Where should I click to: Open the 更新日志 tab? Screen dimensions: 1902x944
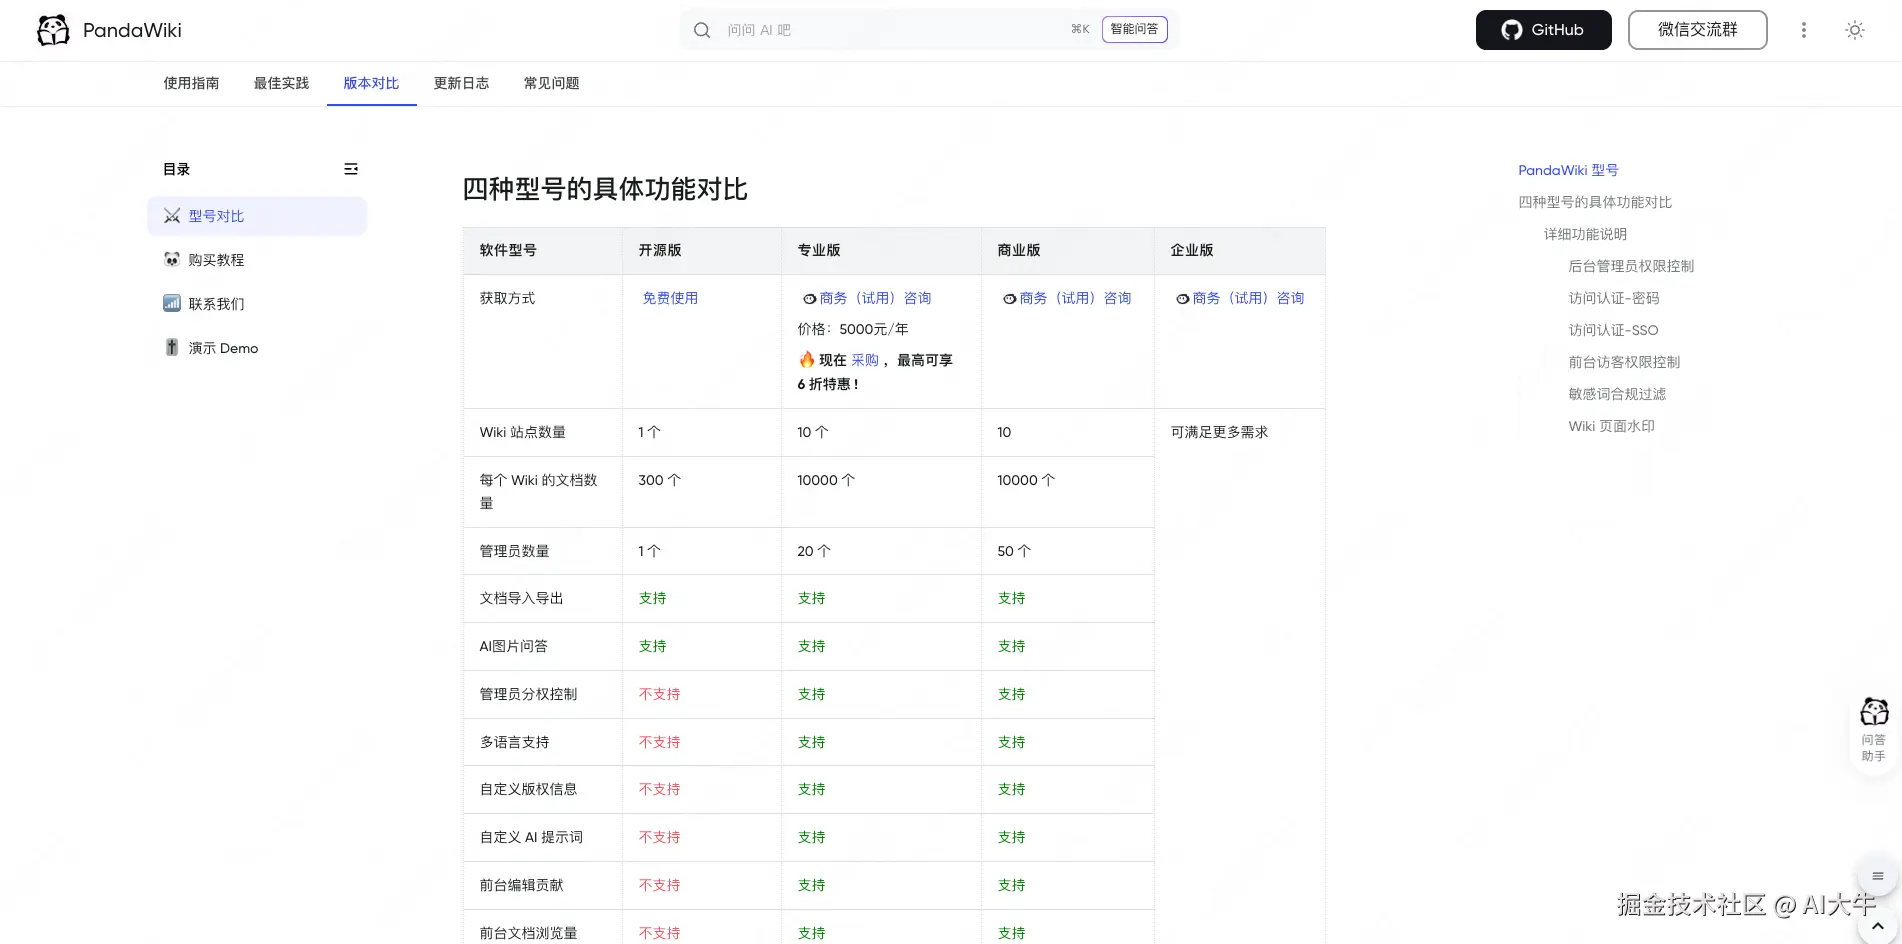(x=462, y=83)
